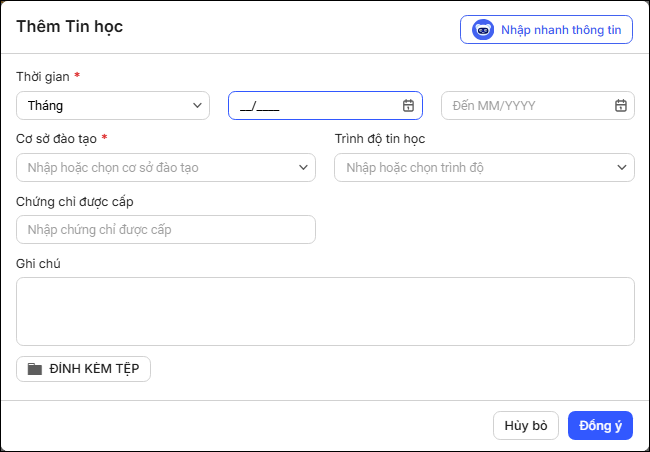Open Nhập nhanh thông tin quick entry
Screen dimensions: 650x452
tap(546, 30)
